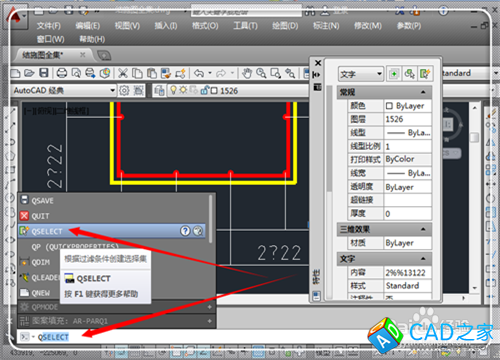This screenshot has height=360, width=500.
Task: Open the 修改(M) menu
Action: [368, 26]
